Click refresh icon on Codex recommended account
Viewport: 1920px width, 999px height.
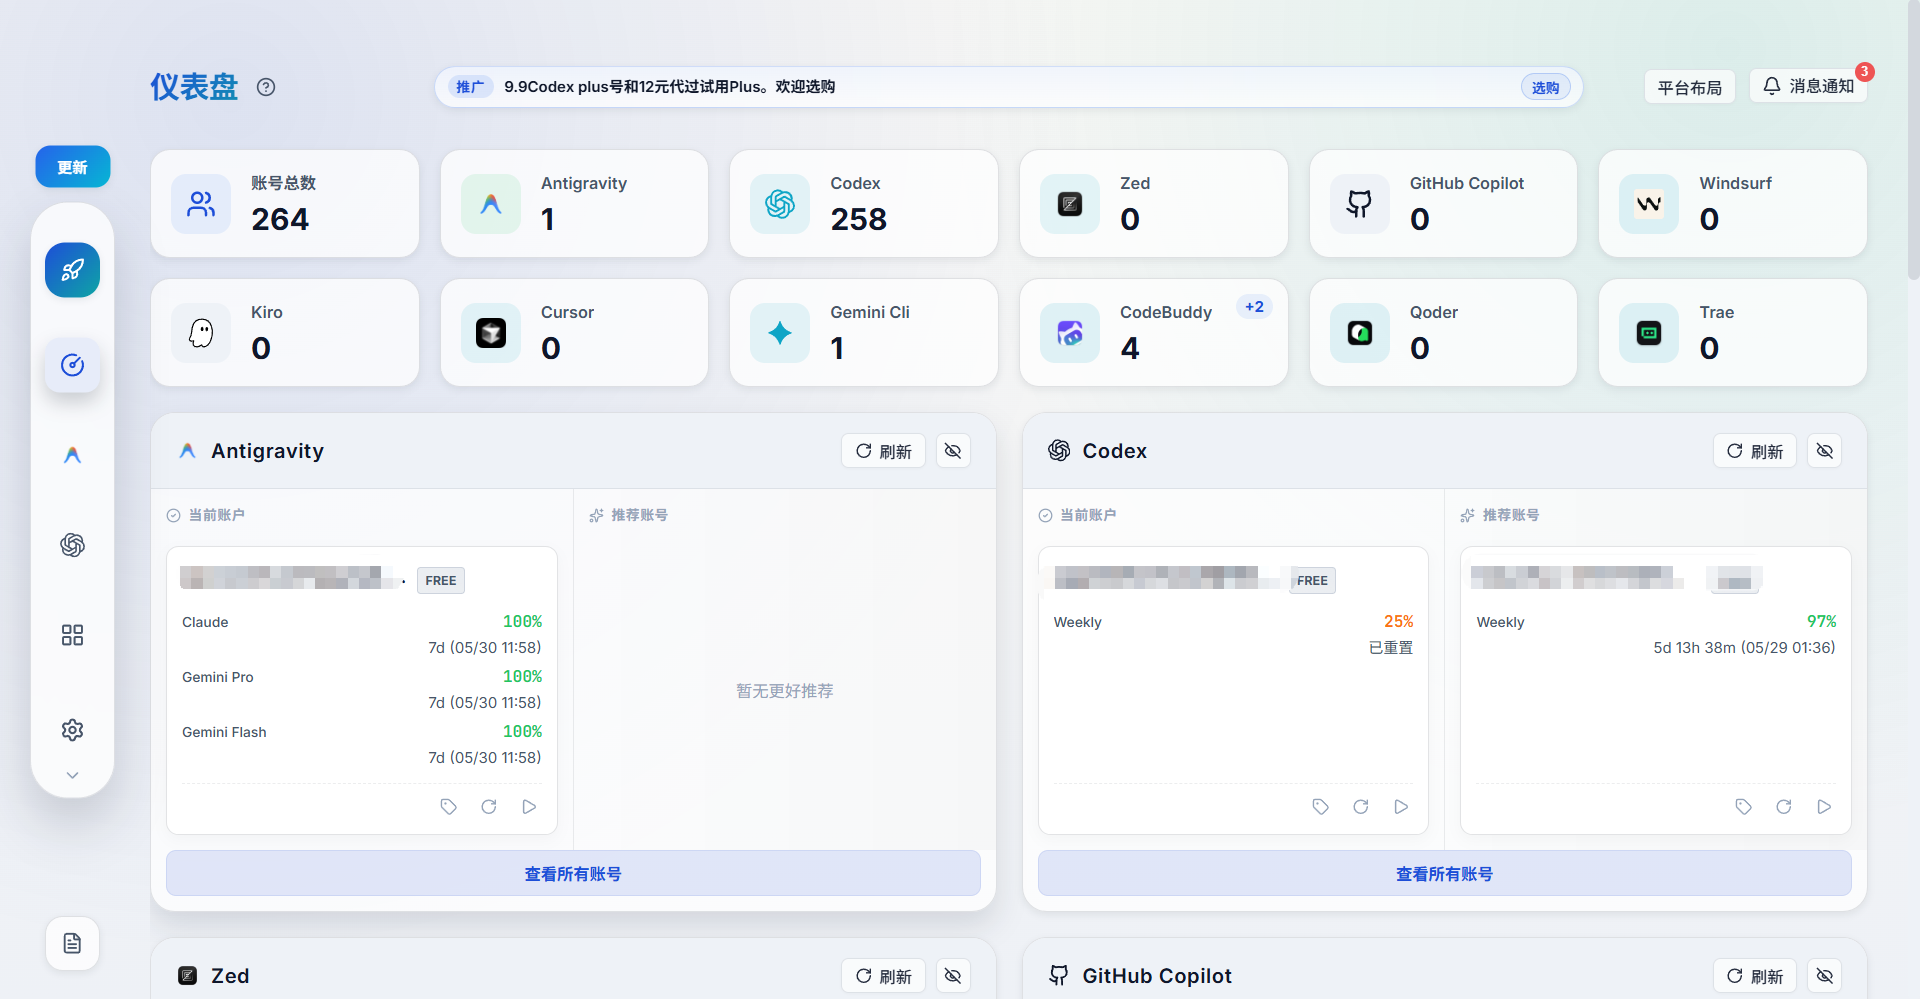coord(1784,807)
